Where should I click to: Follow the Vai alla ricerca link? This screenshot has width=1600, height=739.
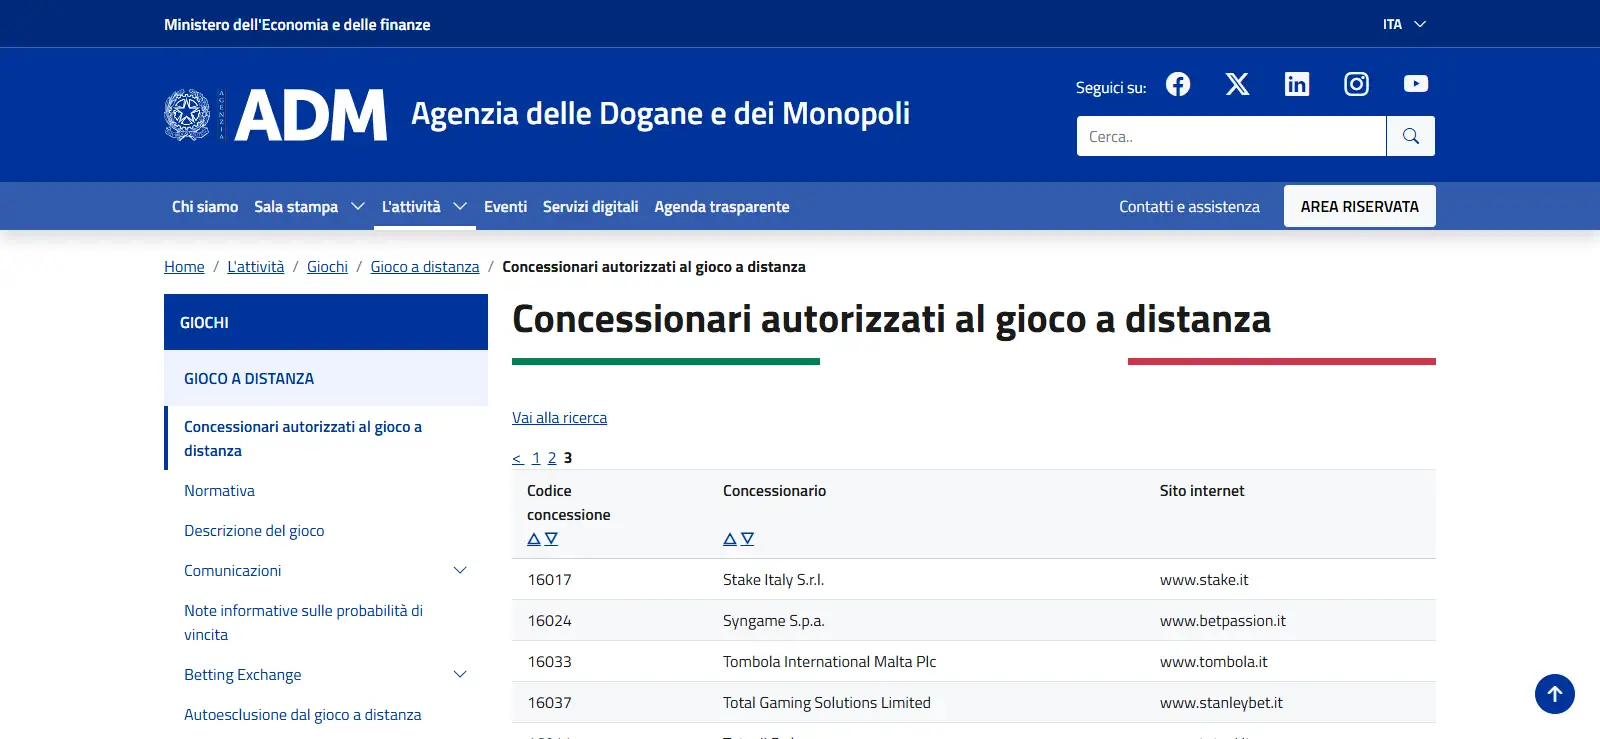559,418
